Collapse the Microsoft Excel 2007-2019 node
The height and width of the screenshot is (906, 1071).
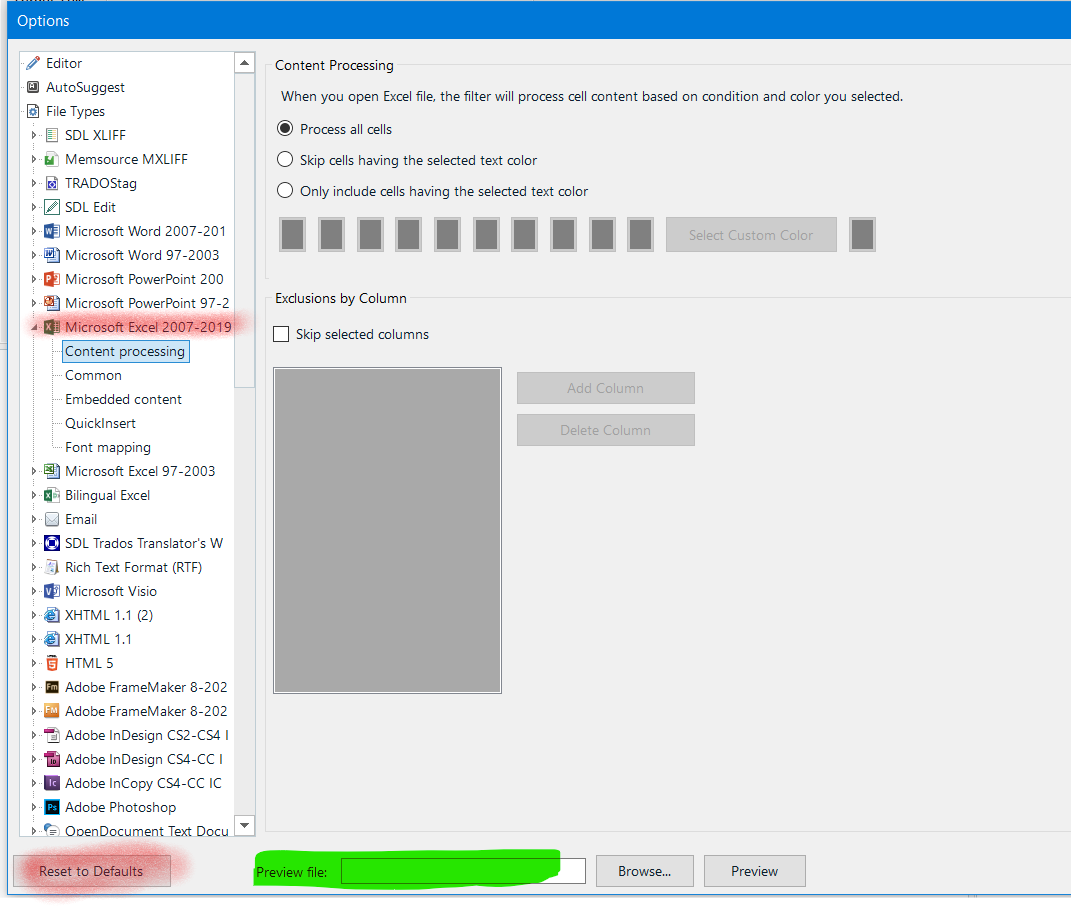tap(33, 327)
